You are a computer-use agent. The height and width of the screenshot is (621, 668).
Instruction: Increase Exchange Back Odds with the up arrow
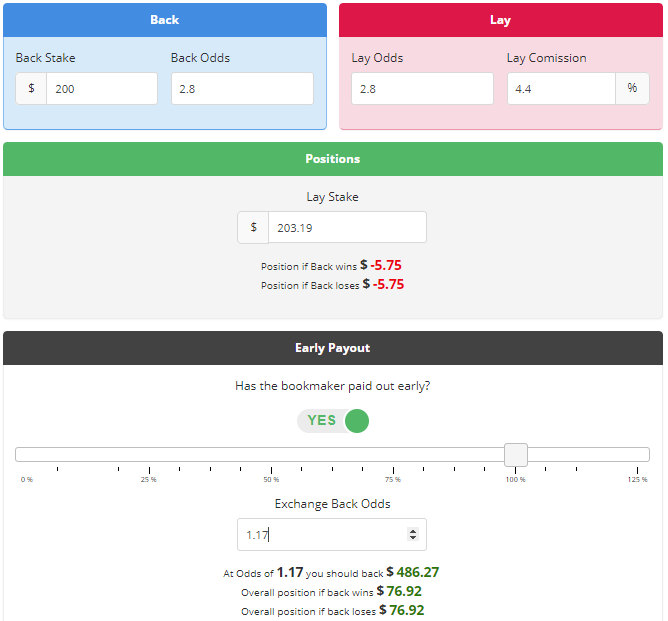pos(413,531)
